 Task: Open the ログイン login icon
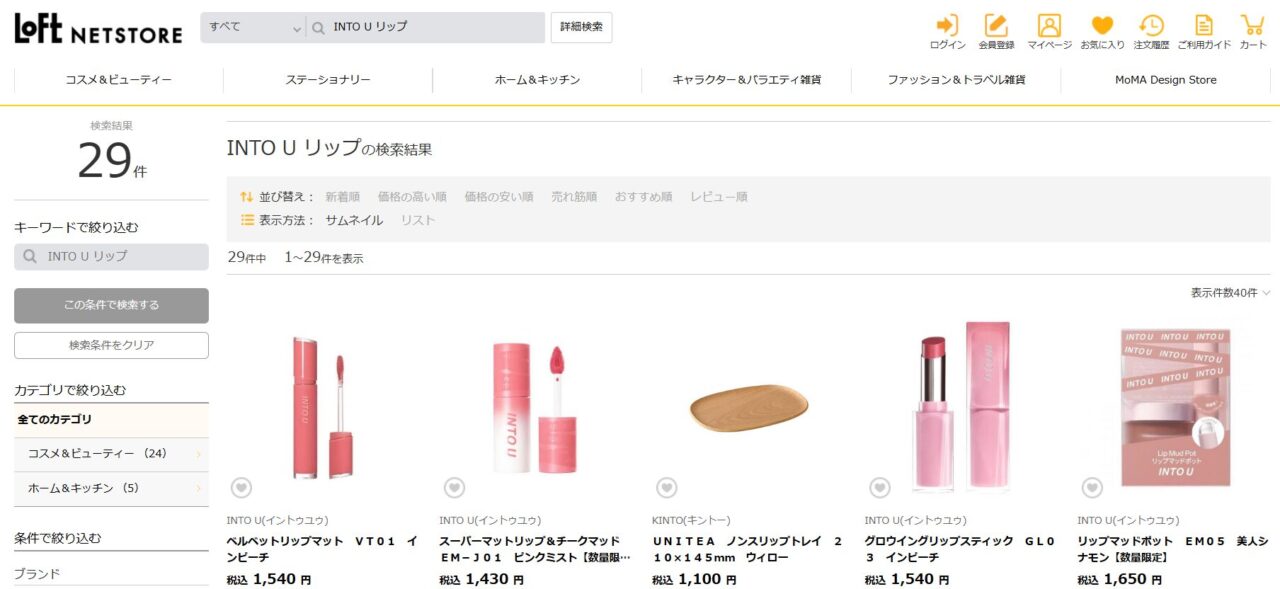click(947, 32)
